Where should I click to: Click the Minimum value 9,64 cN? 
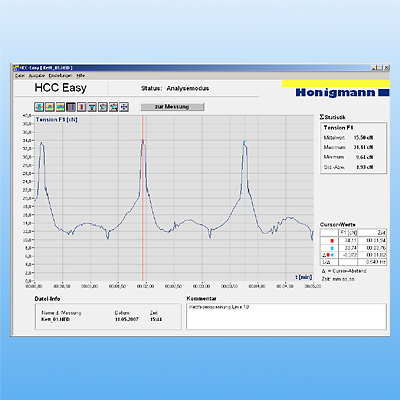pyautogui.click(x=364, y=157)
